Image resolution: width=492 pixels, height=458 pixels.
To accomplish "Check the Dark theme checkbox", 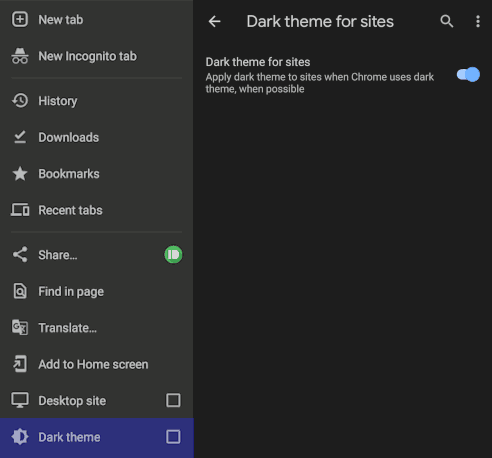I will (x=173, y=437).
